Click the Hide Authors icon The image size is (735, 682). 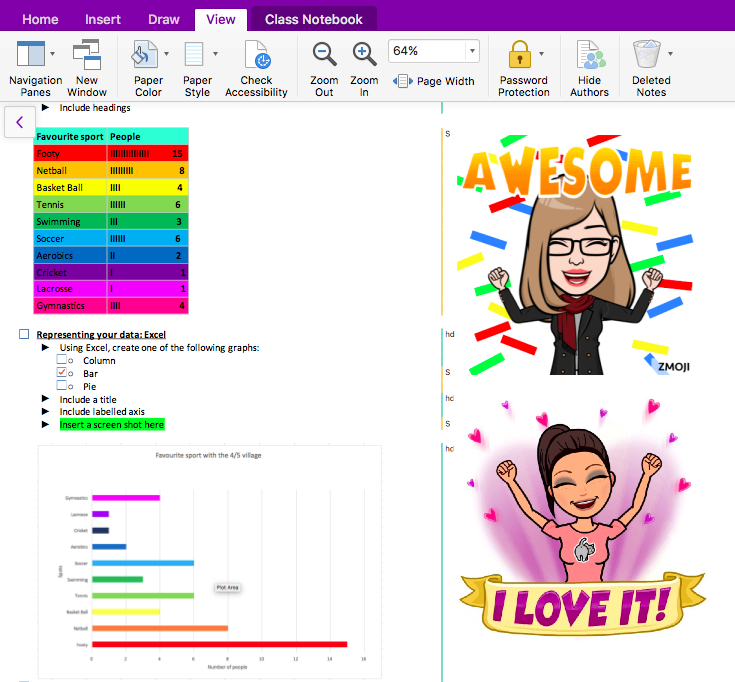point(590,54)
